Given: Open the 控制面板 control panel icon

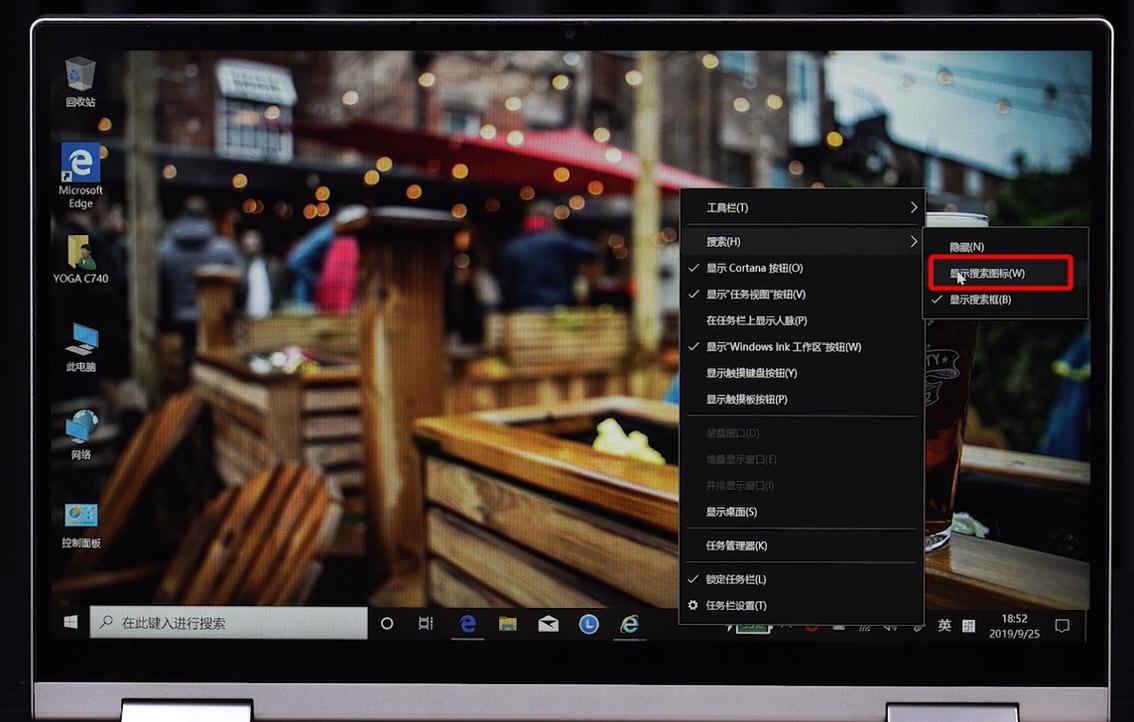Looking at the screenshot, I should (80, 518).
